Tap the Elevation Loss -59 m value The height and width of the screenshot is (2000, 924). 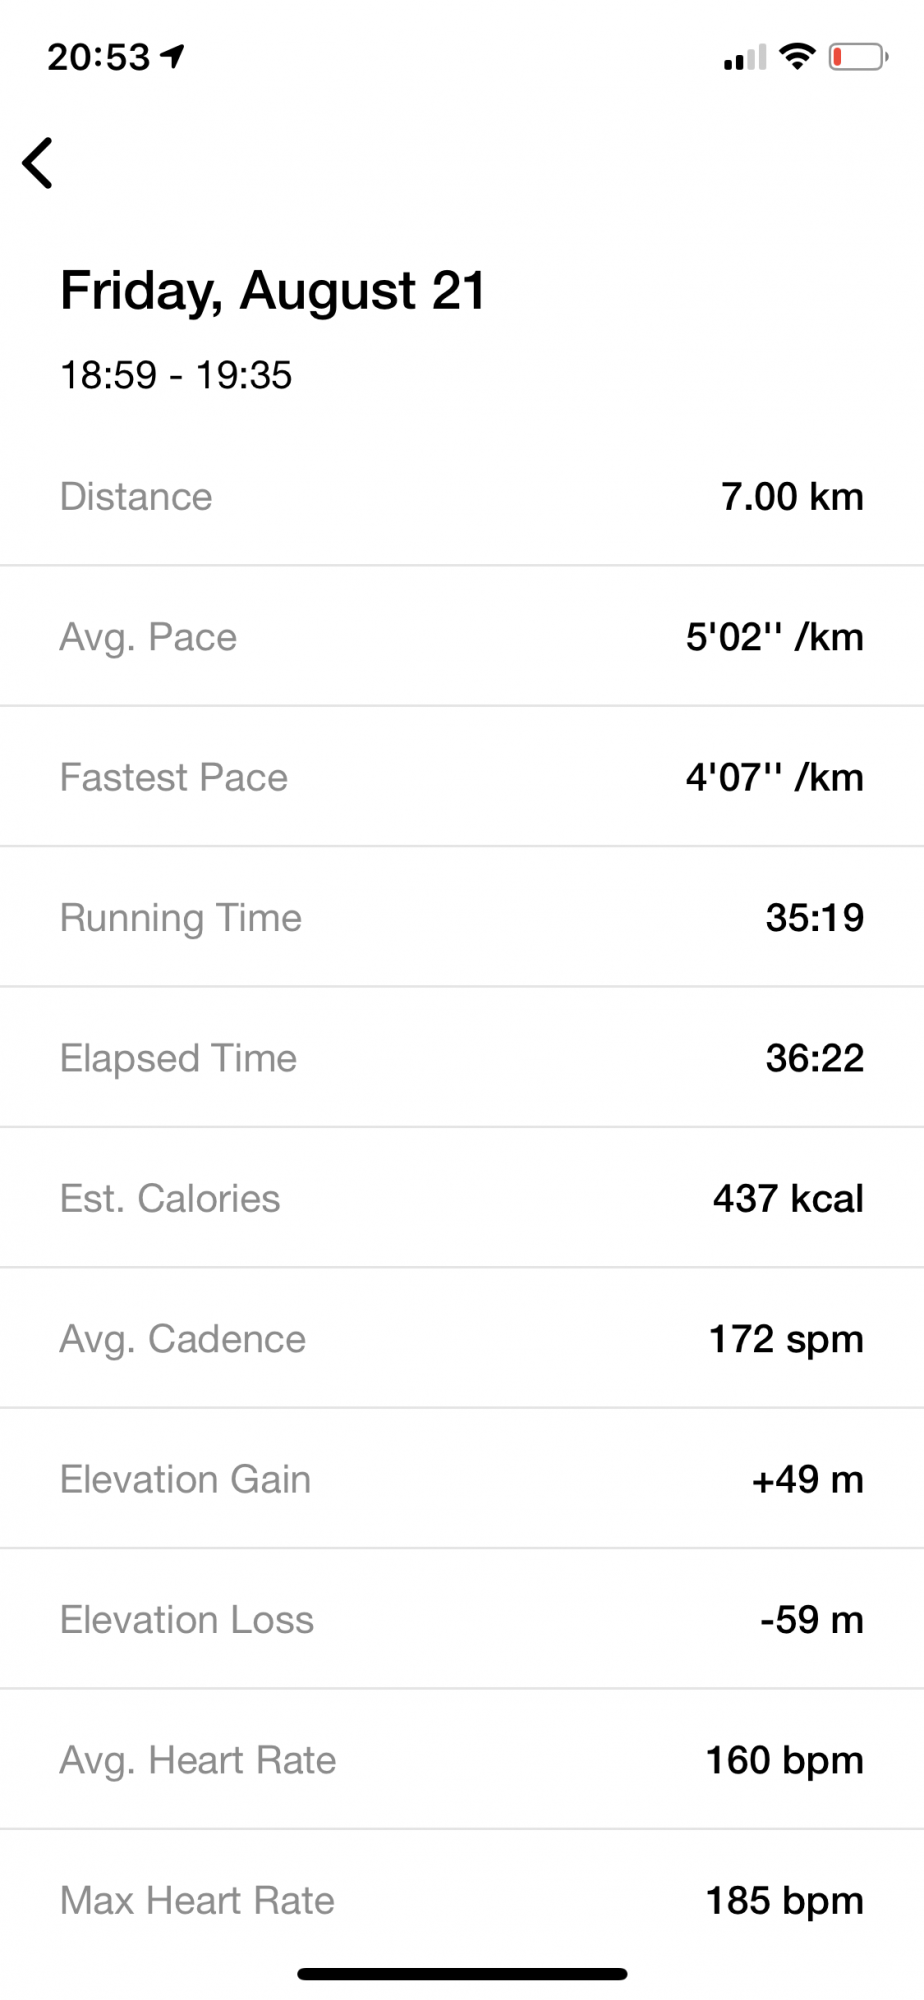click(811, 1620)
